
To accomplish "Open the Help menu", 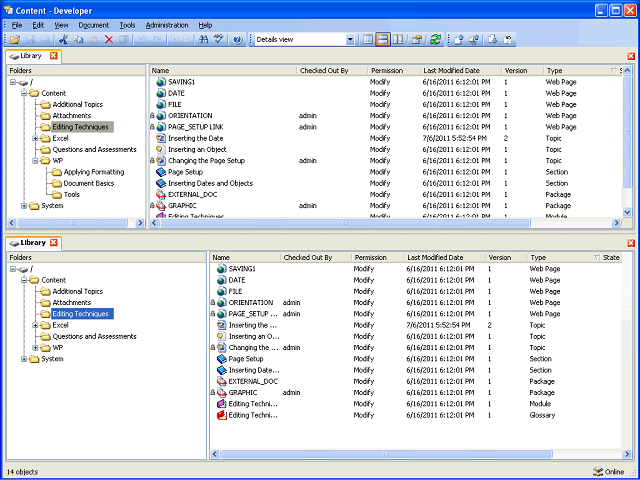I will (205, 25).
